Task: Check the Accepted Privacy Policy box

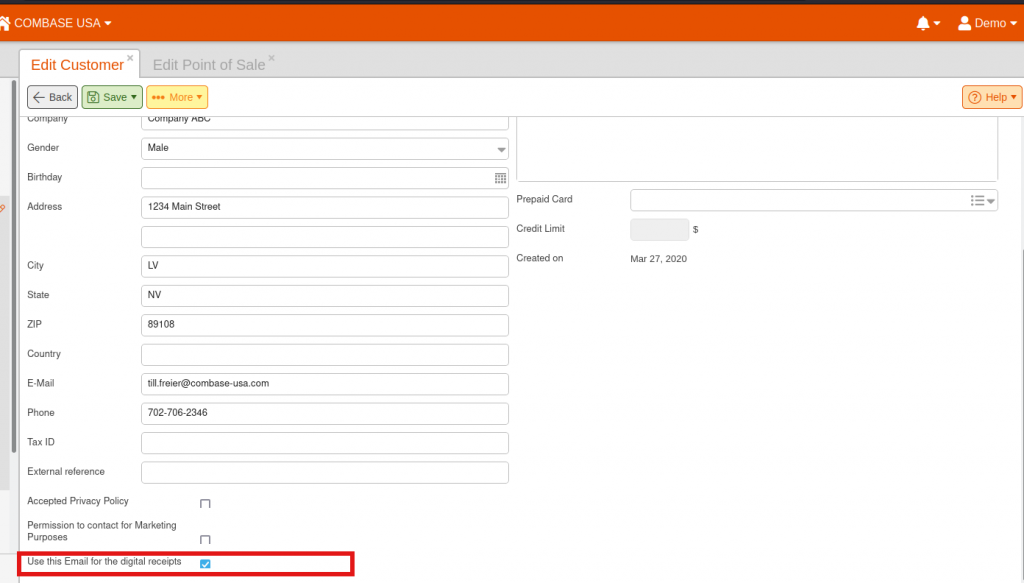Action: click(x=205, y=503)
